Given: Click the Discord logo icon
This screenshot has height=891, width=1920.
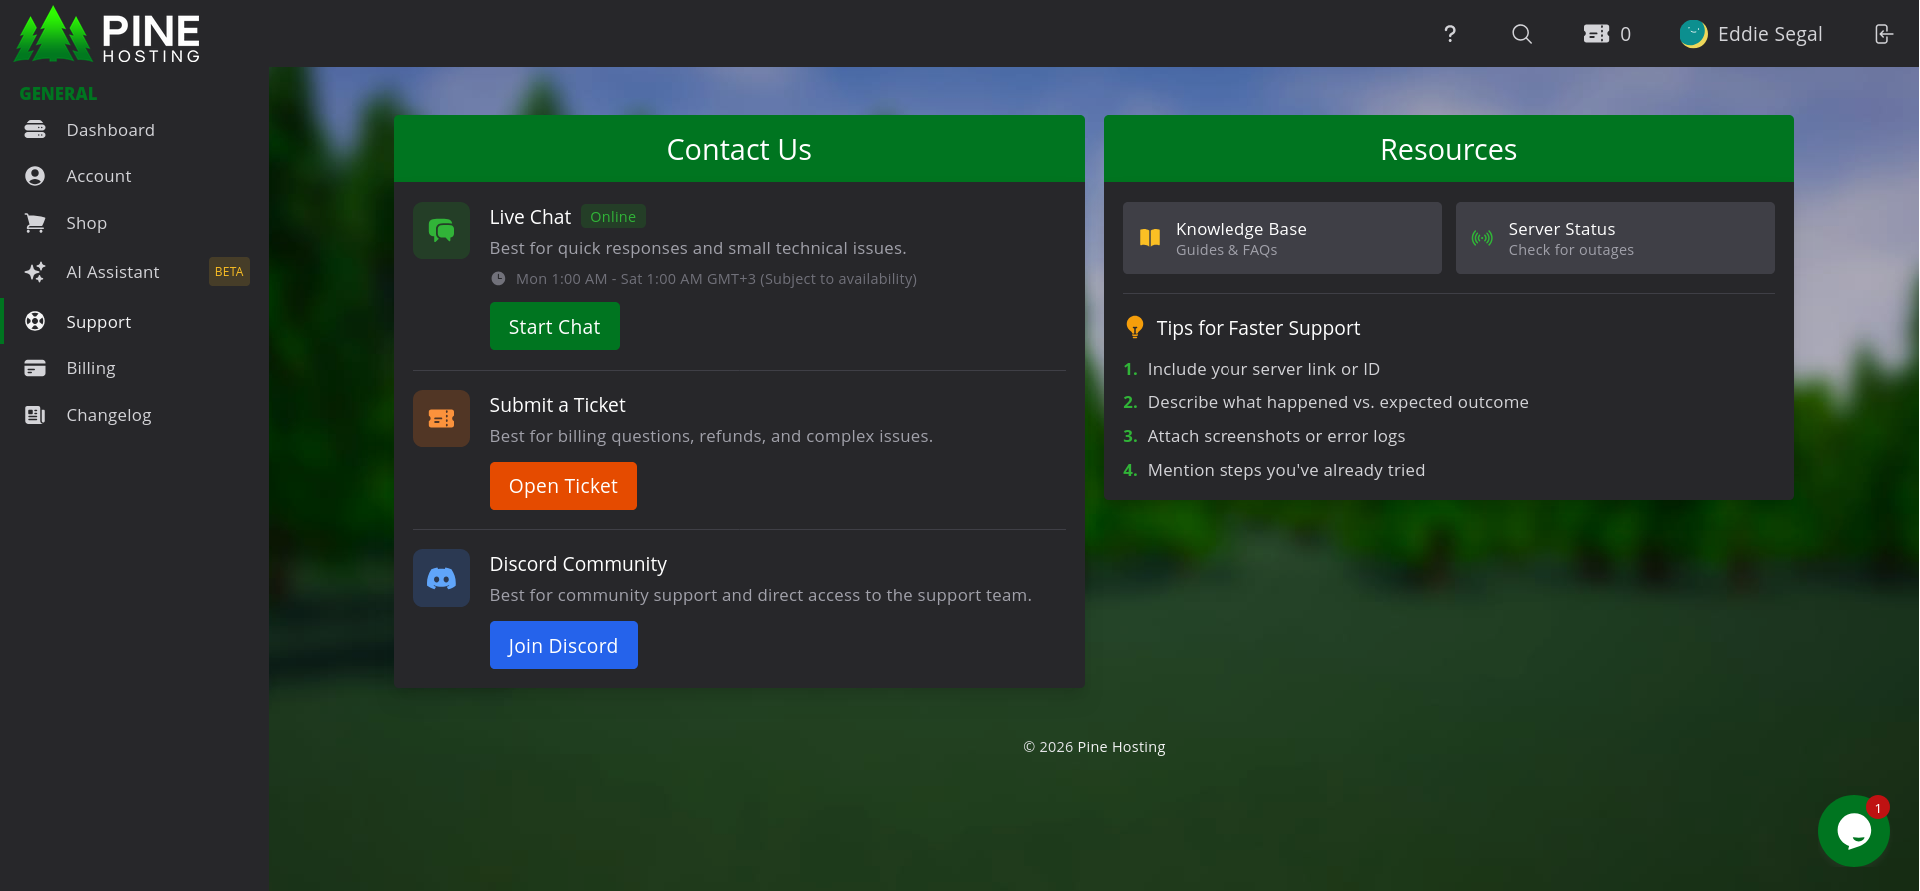Looking at the screenshot, I should [x=441, y=578].
